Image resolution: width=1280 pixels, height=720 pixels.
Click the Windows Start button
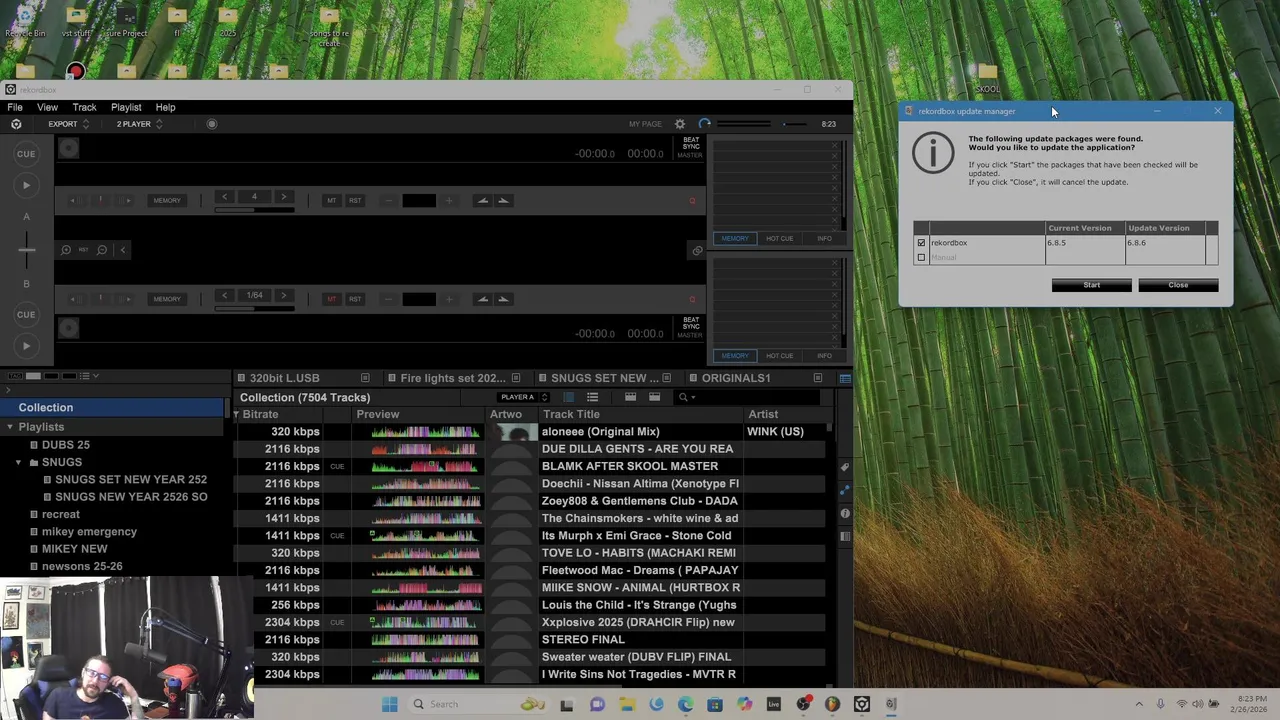389,704
